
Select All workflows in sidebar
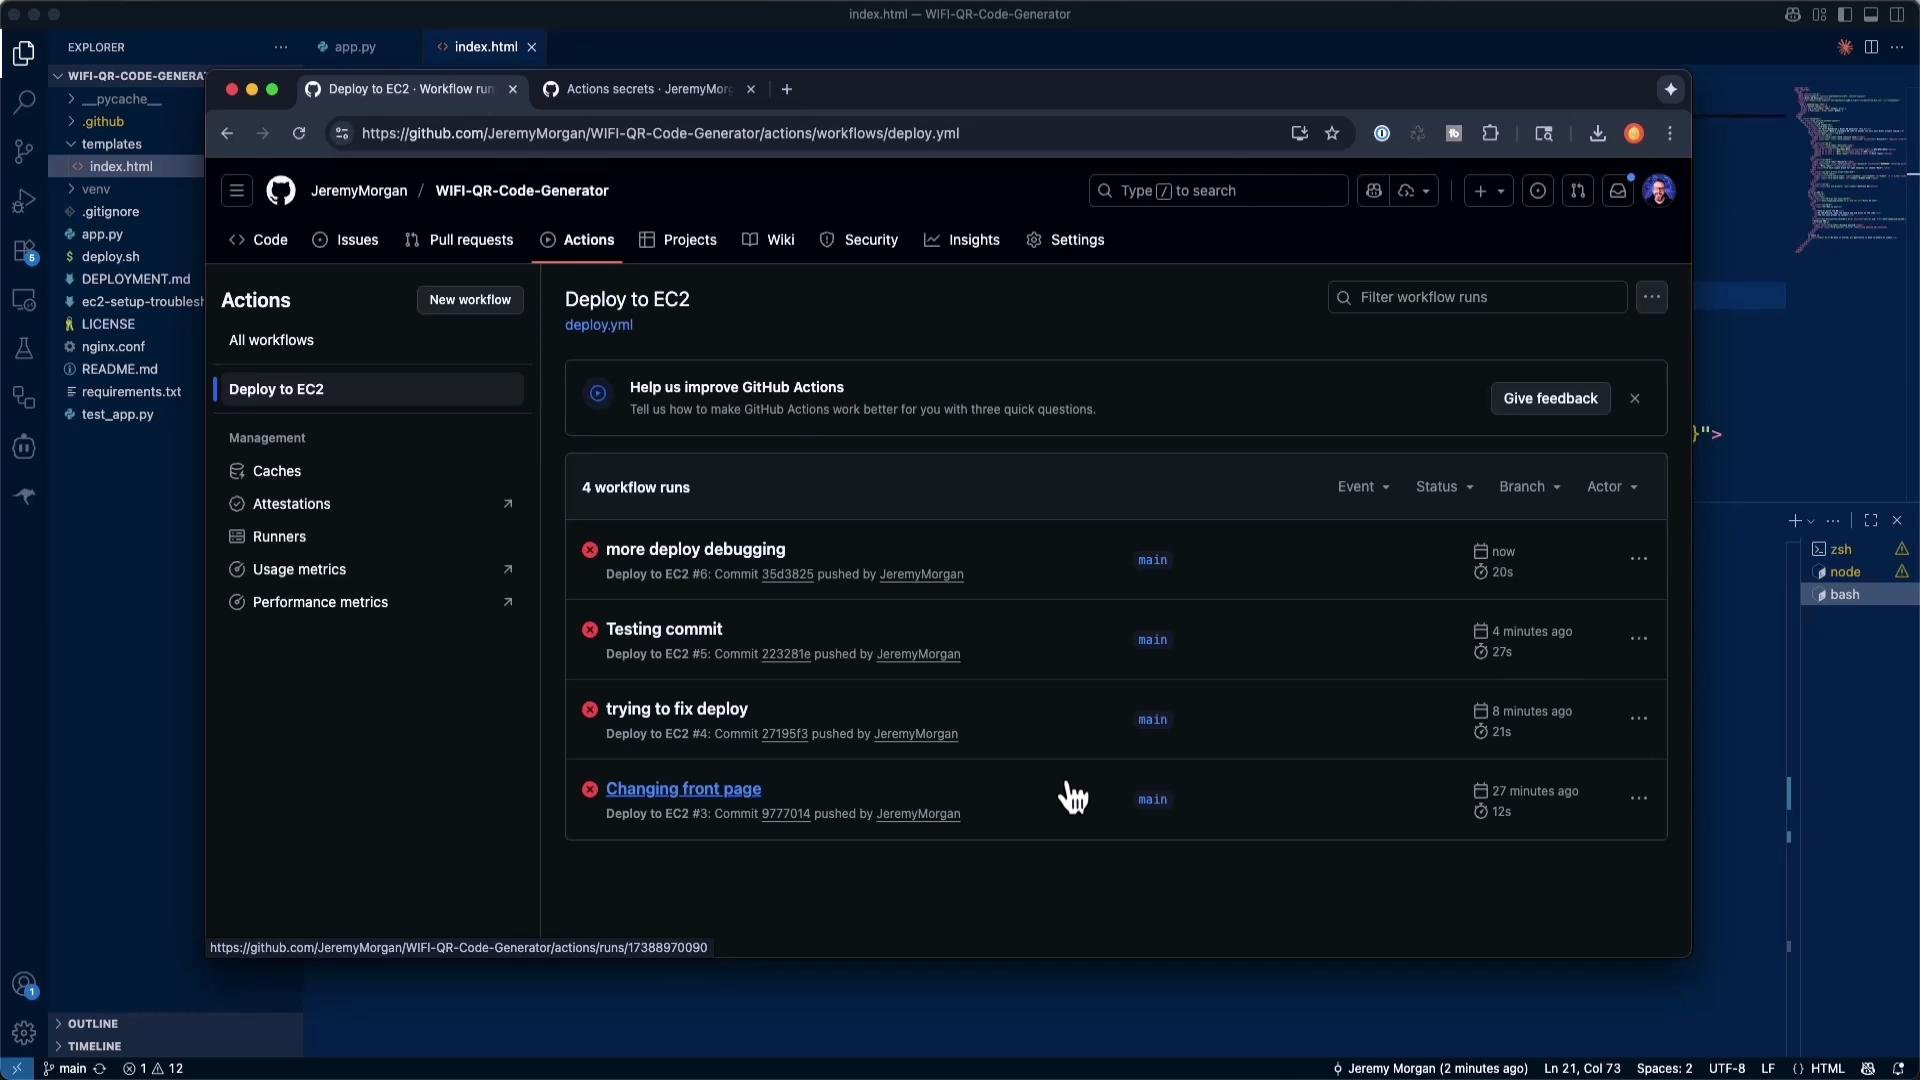[x=271, y=340]
